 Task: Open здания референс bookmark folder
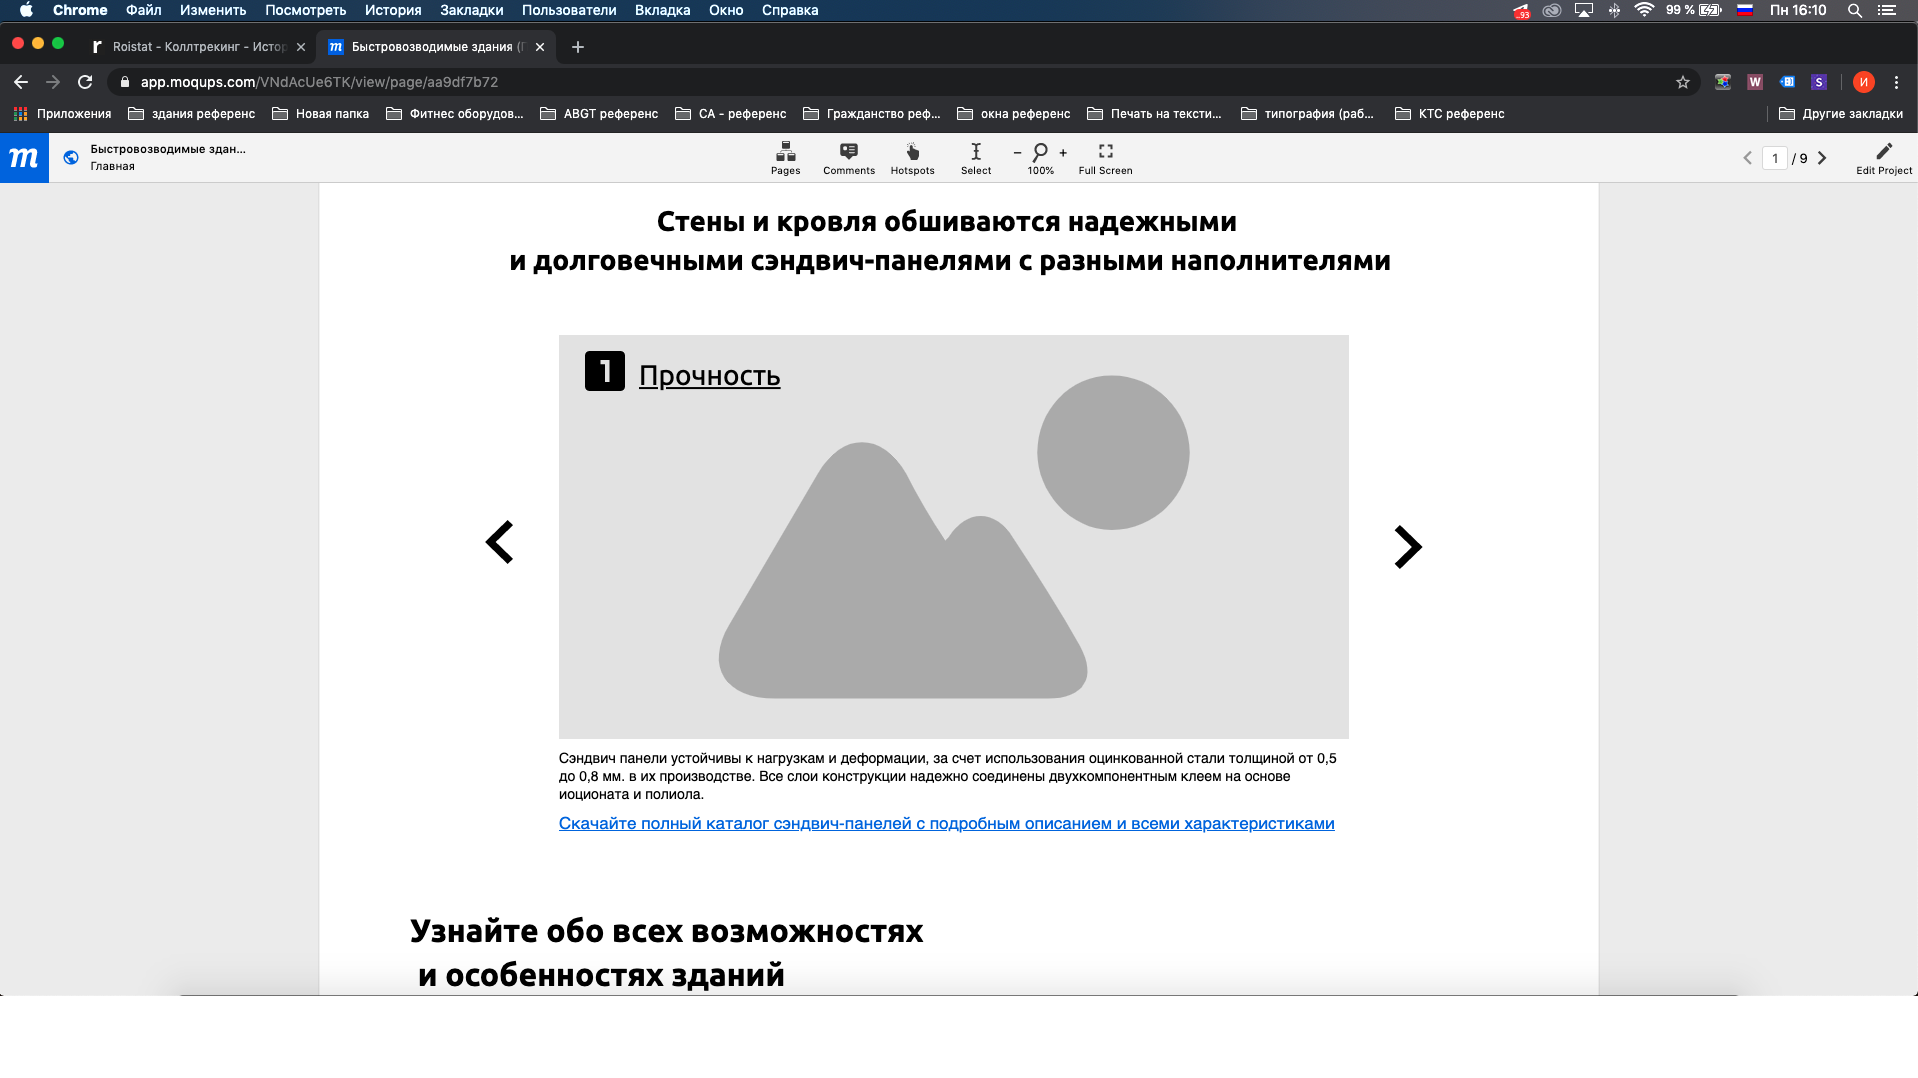pos(192,114)
